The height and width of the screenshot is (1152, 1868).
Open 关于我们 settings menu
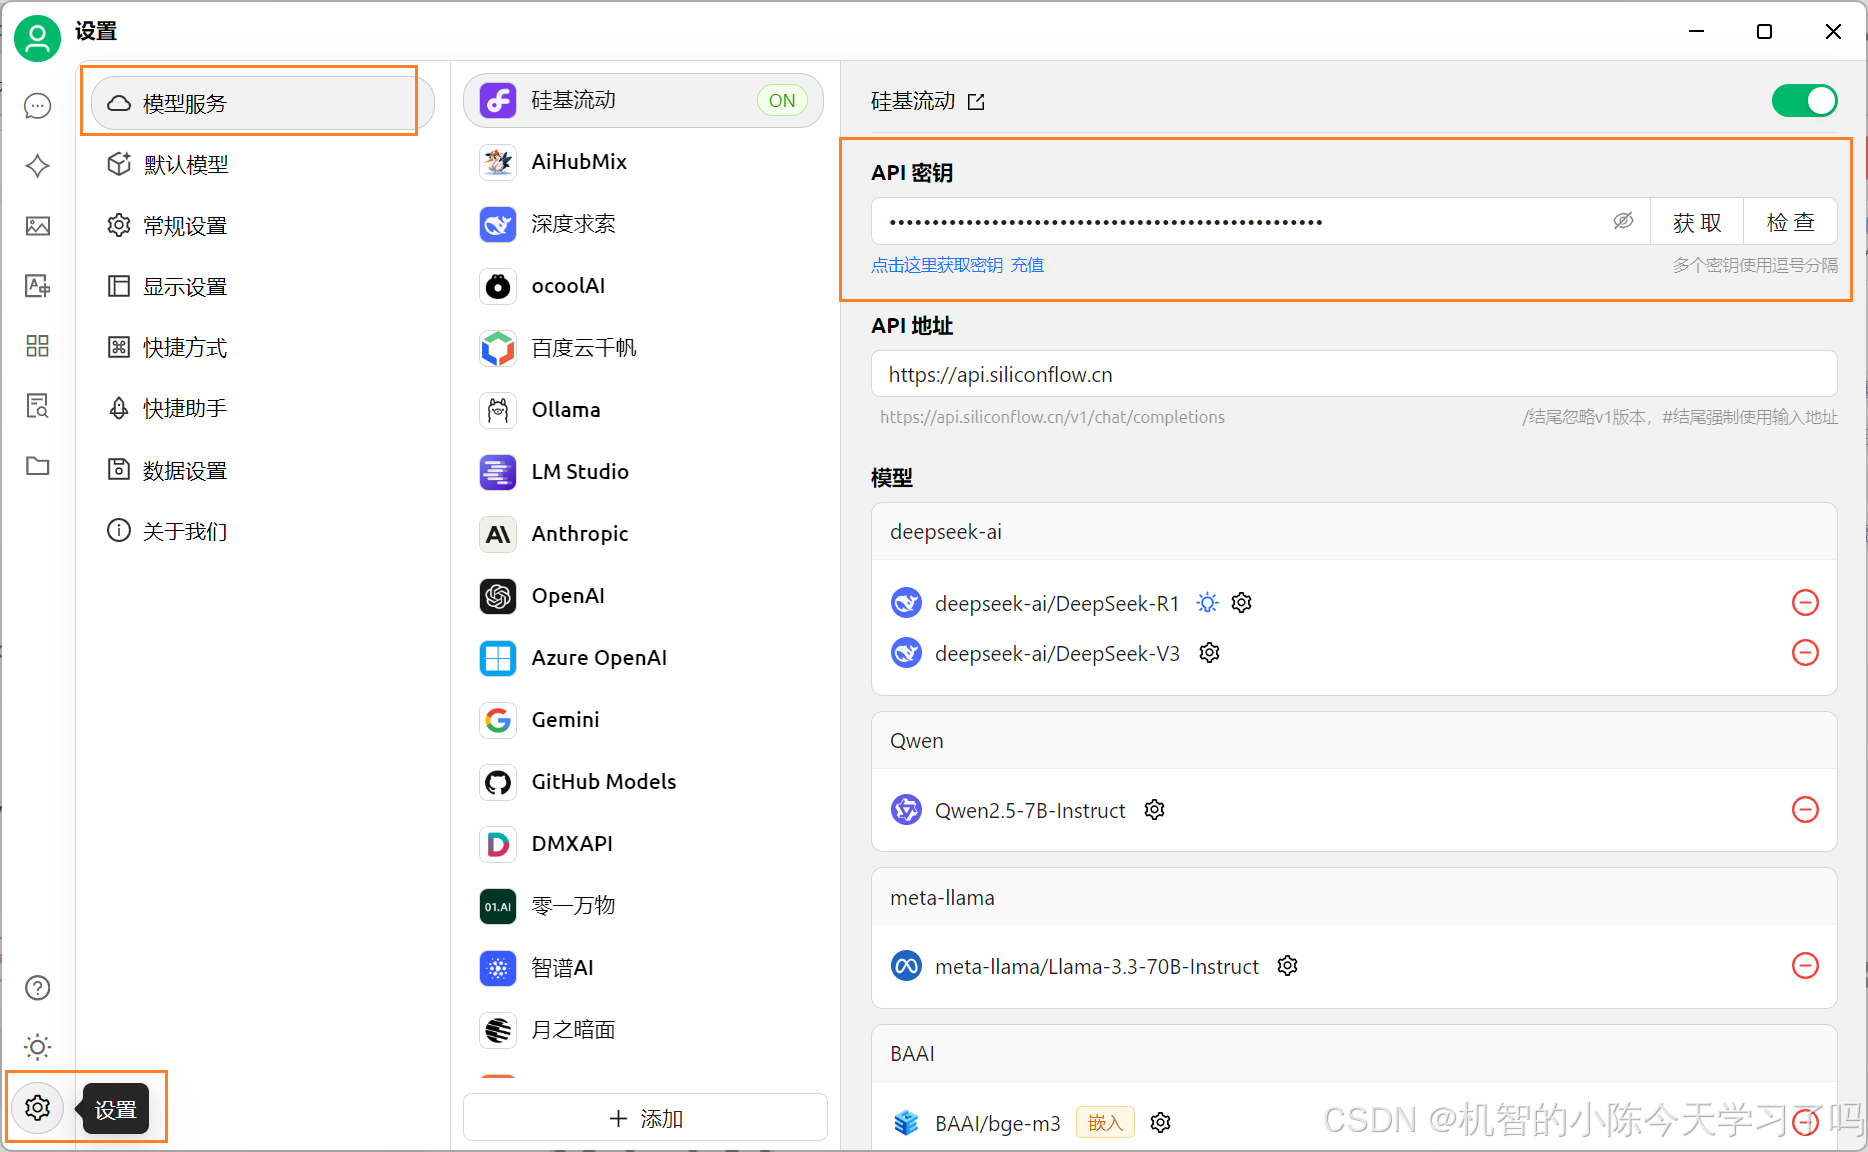263,531
